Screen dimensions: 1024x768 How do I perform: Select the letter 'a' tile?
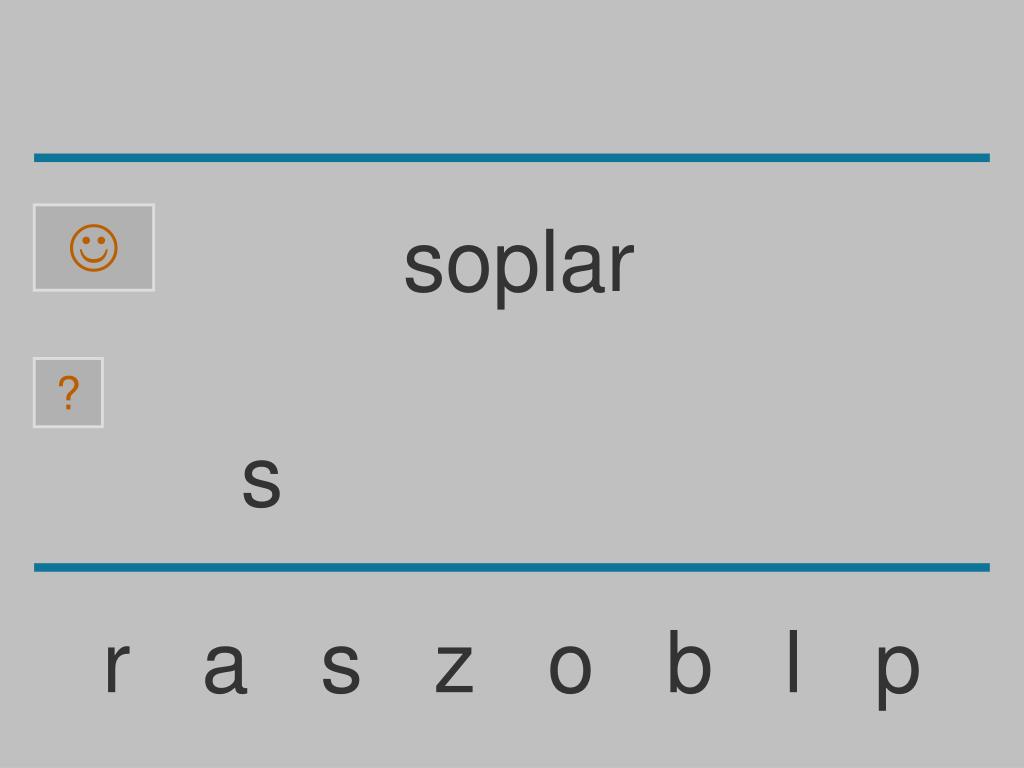click(x=225, y=667)
